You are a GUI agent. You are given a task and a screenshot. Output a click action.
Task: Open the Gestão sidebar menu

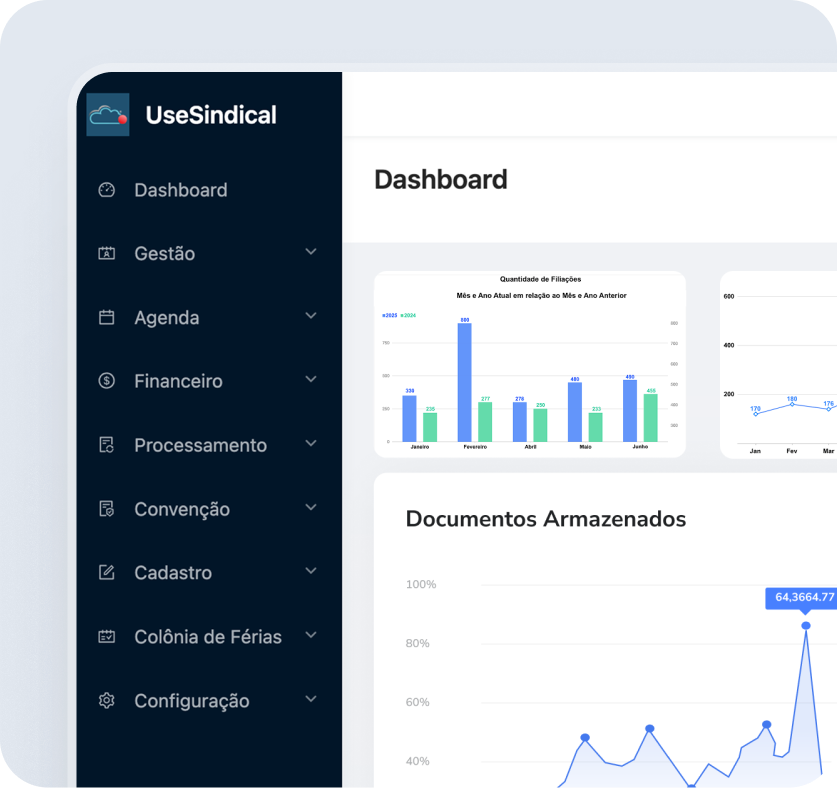click(209, 254)
